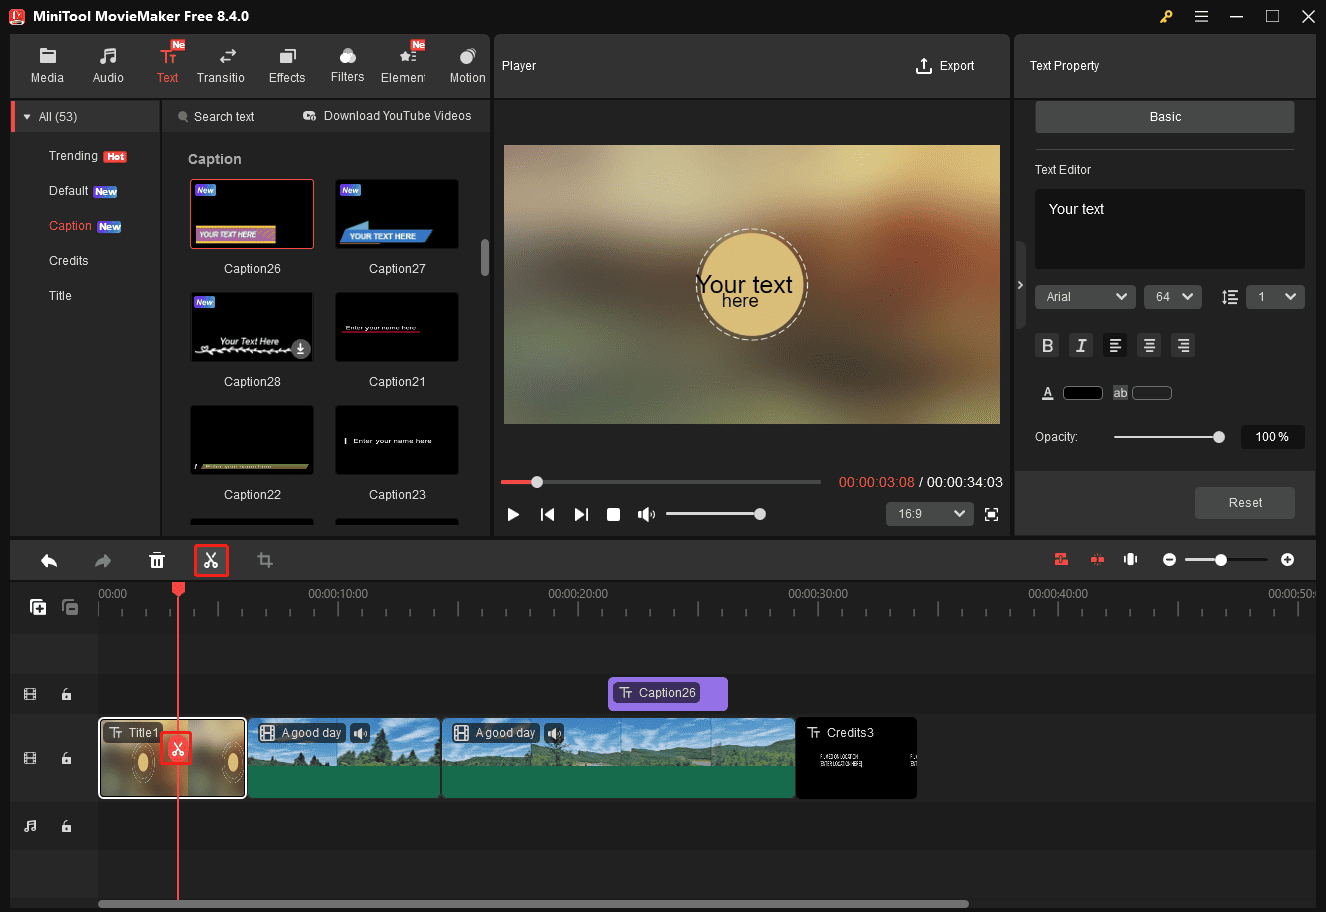Set the Opacity slider position
Viewport: 1326px width, 912px height.
pyautogui.click(x=1218, y=436)
